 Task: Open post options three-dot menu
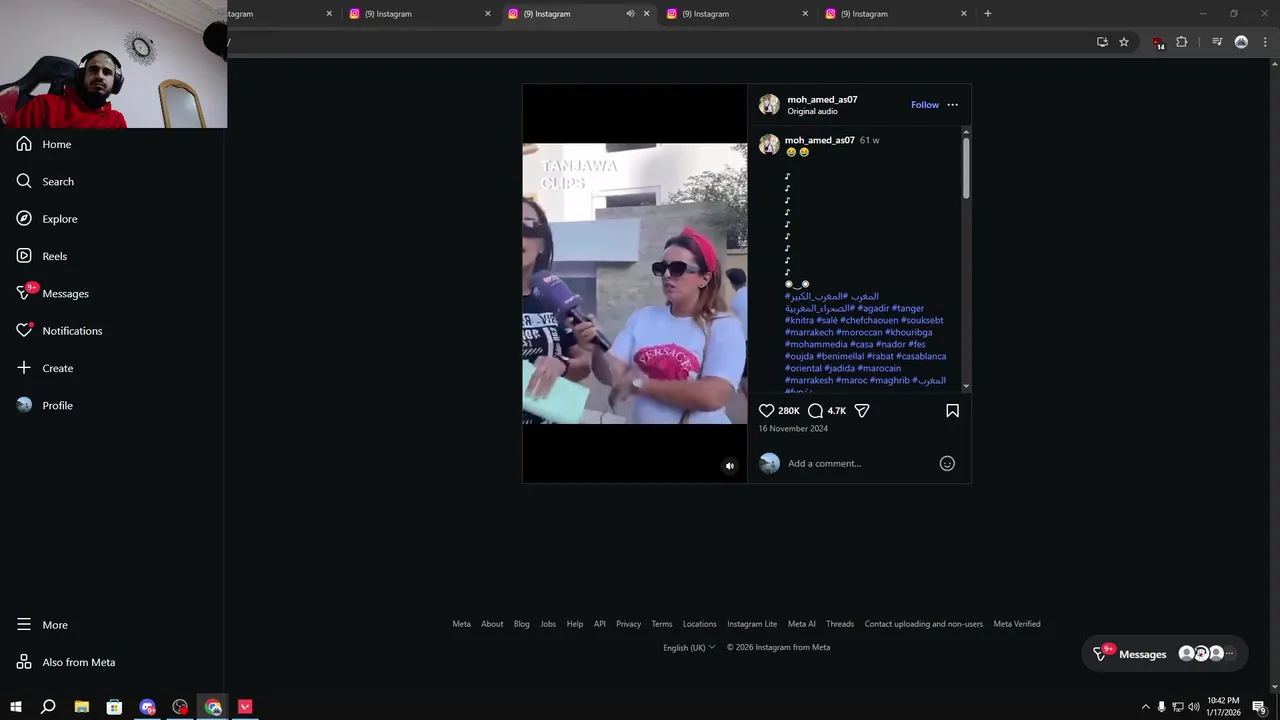(952, 105)
